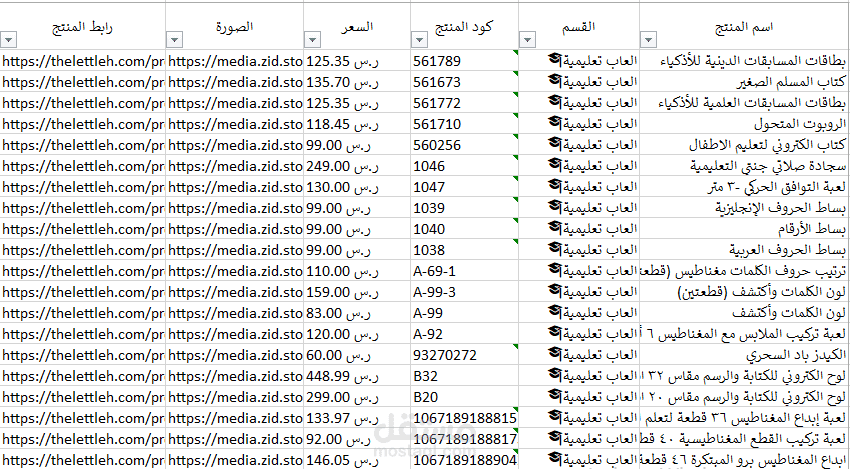Select product code cell B32

[465, 376]
